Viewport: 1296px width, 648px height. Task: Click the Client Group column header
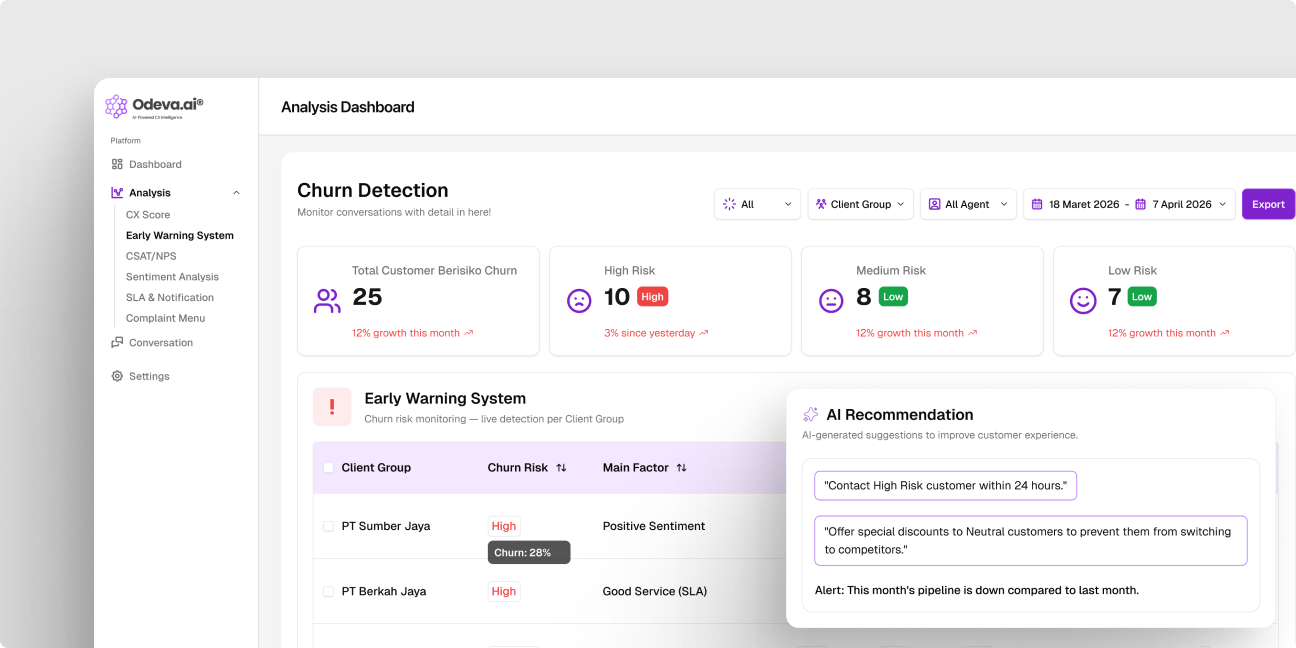(376, 467)
